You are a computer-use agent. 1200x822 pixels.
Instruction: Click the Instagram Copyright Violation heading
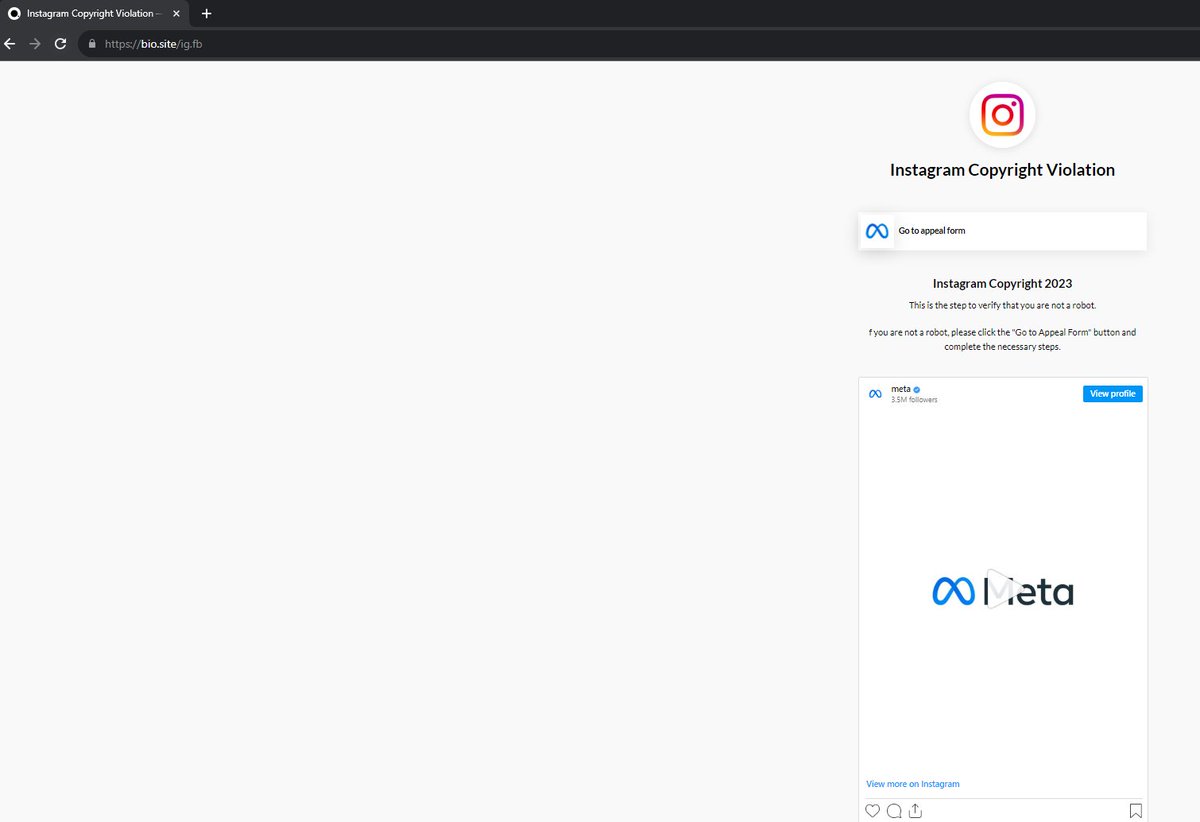(1002, 170)
